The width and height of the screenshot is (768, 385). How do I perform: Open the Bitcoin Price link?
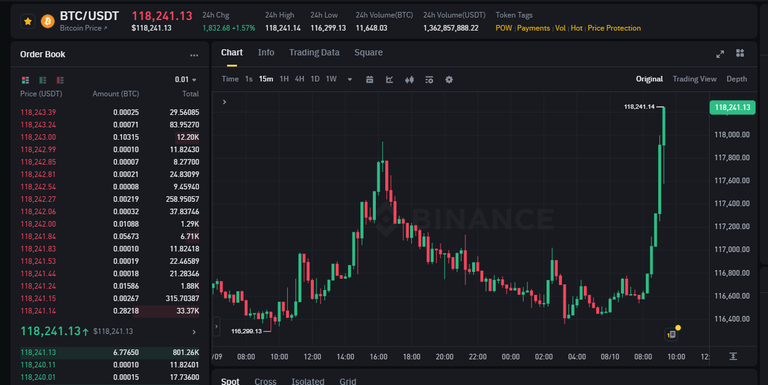83,28
